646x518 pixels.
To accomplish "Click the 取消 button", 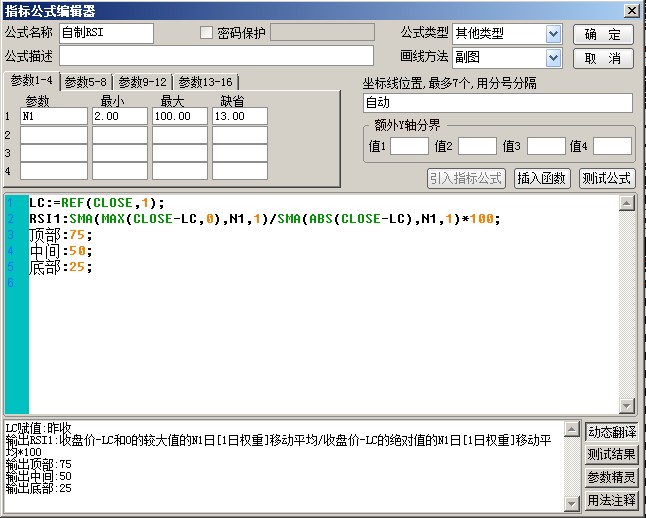I will coord(603,59).
